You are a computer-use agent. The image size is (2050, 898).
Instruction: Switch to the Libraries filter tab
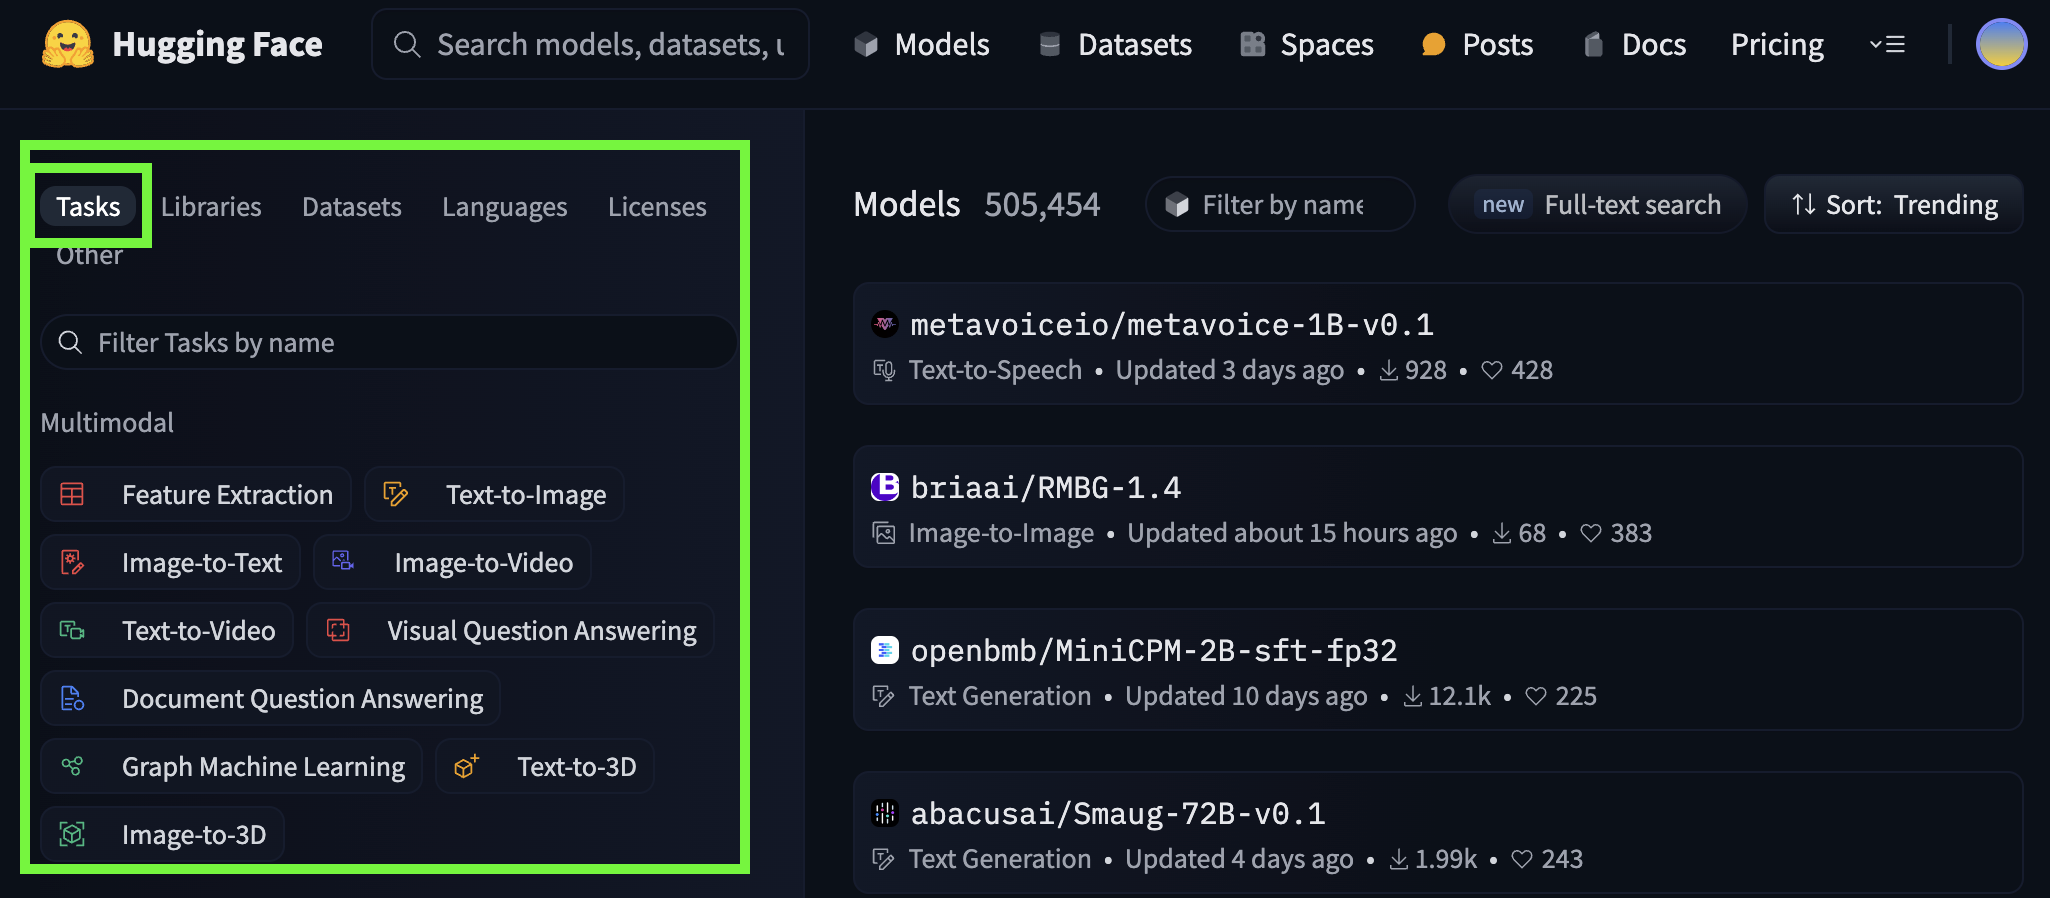(x=211, y=206)
